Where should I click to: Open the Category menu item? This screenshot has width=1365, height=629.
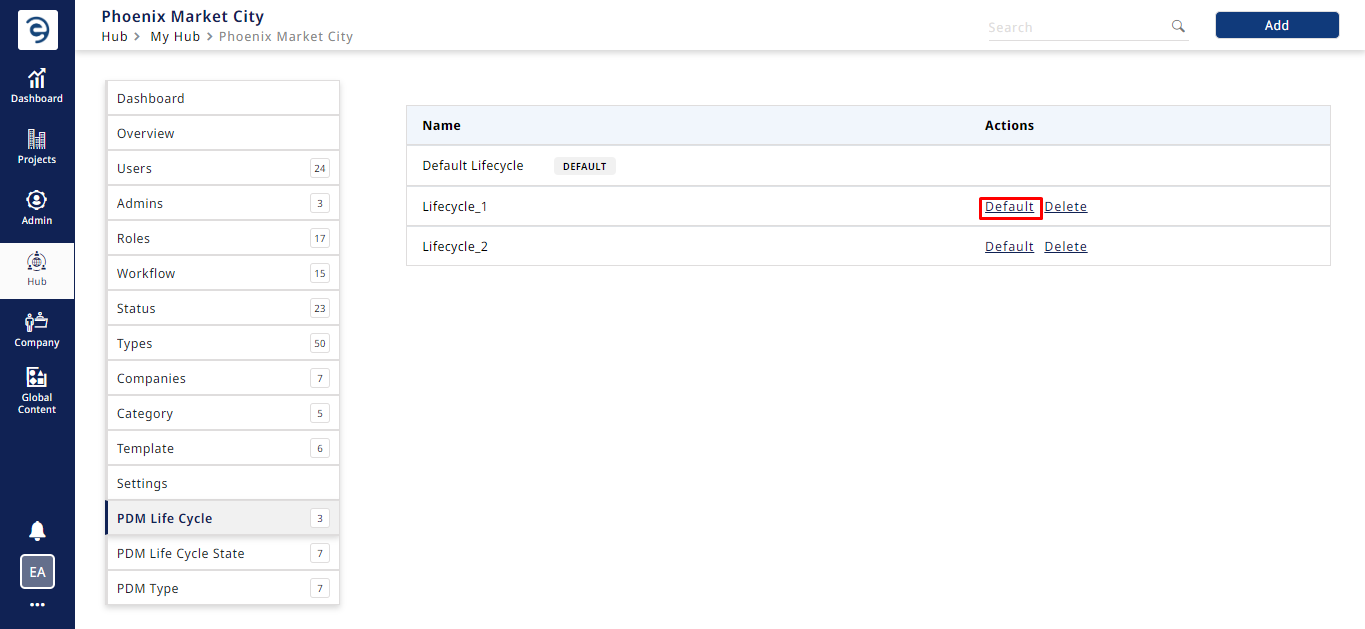[223, 413]
